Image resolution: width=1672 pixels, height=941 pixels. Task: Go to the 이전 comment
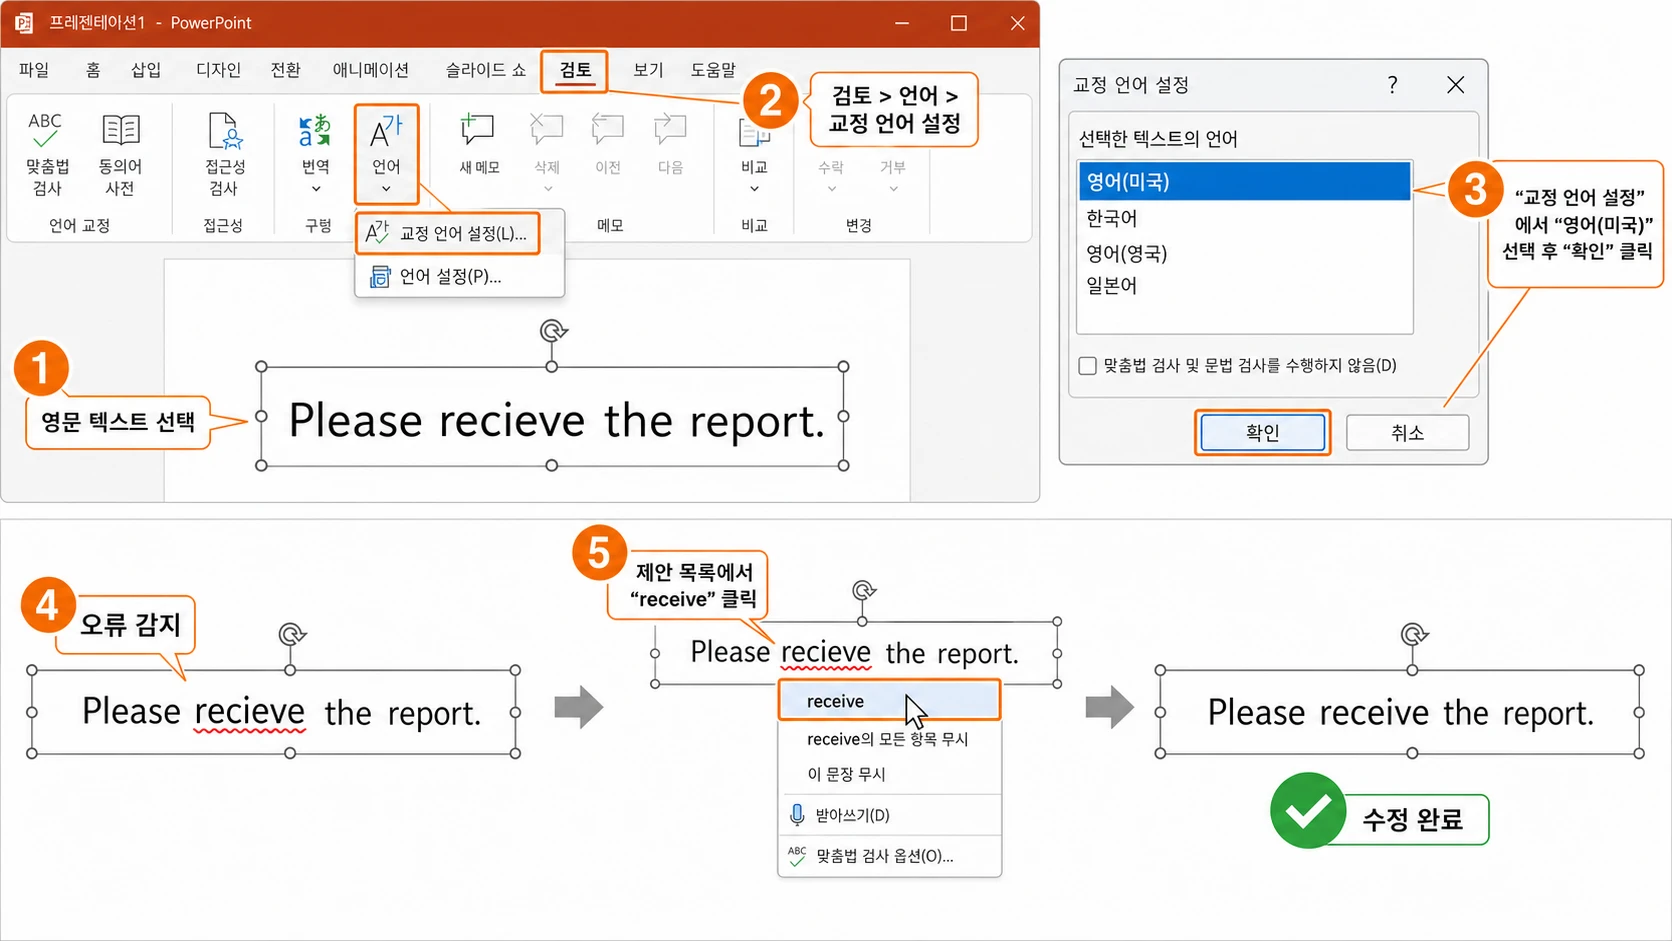608,143
